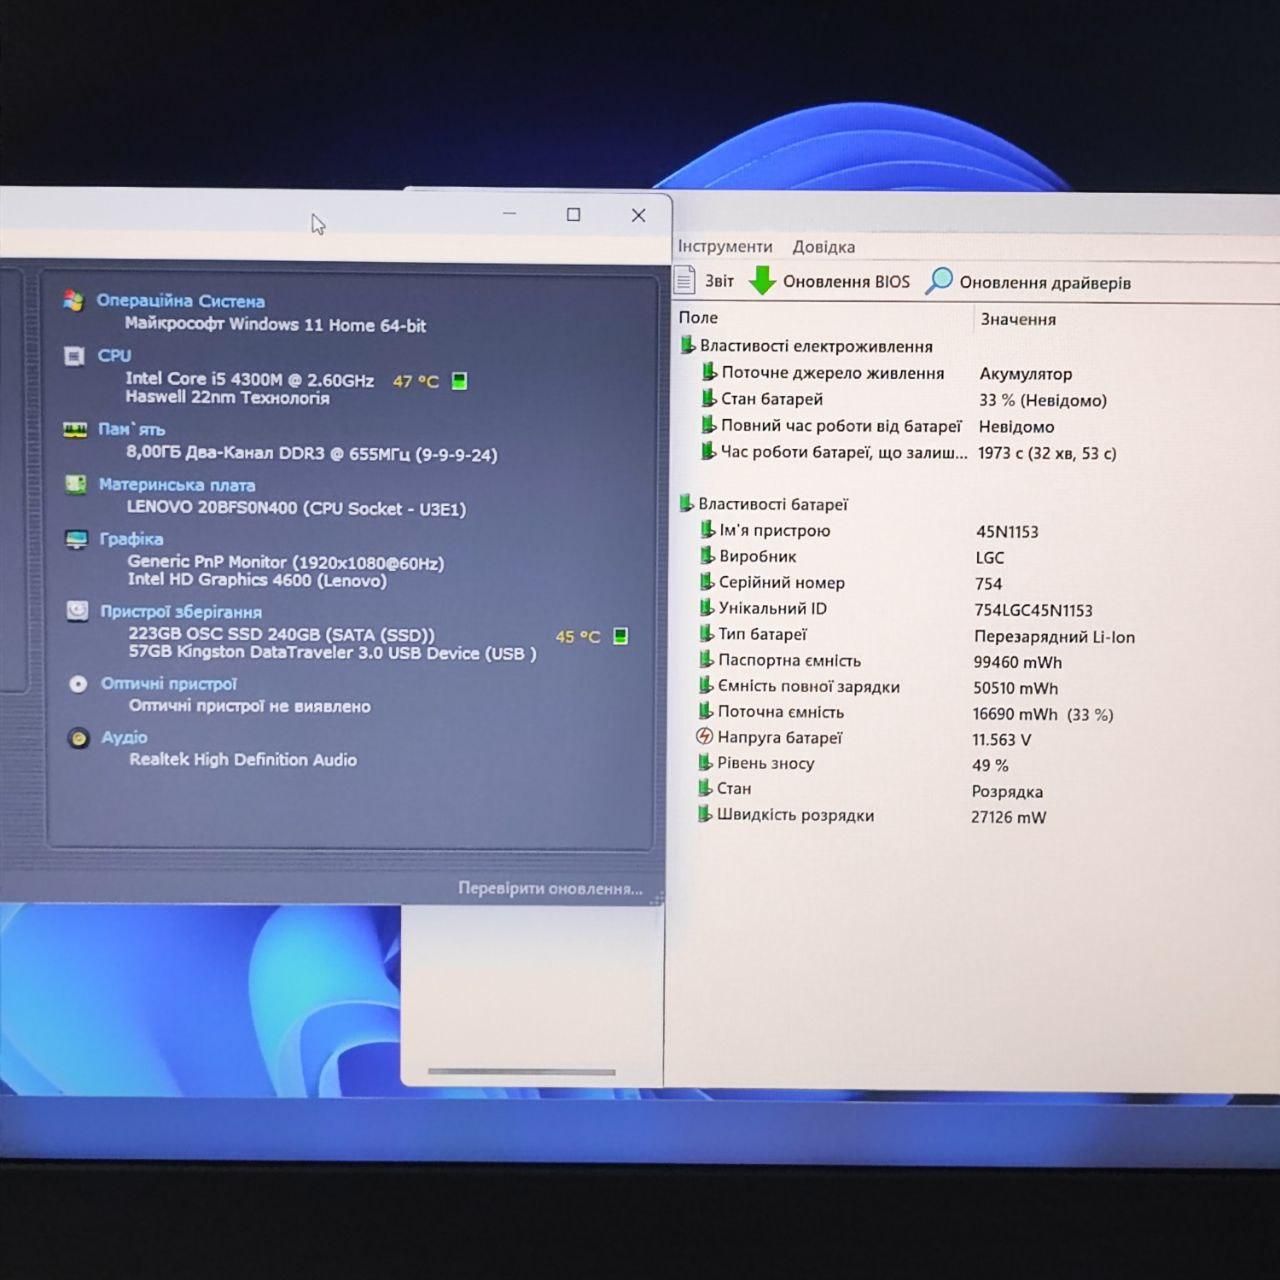Click the icon beside Тип батареї

pyautogui.click(x=706, y=634)
